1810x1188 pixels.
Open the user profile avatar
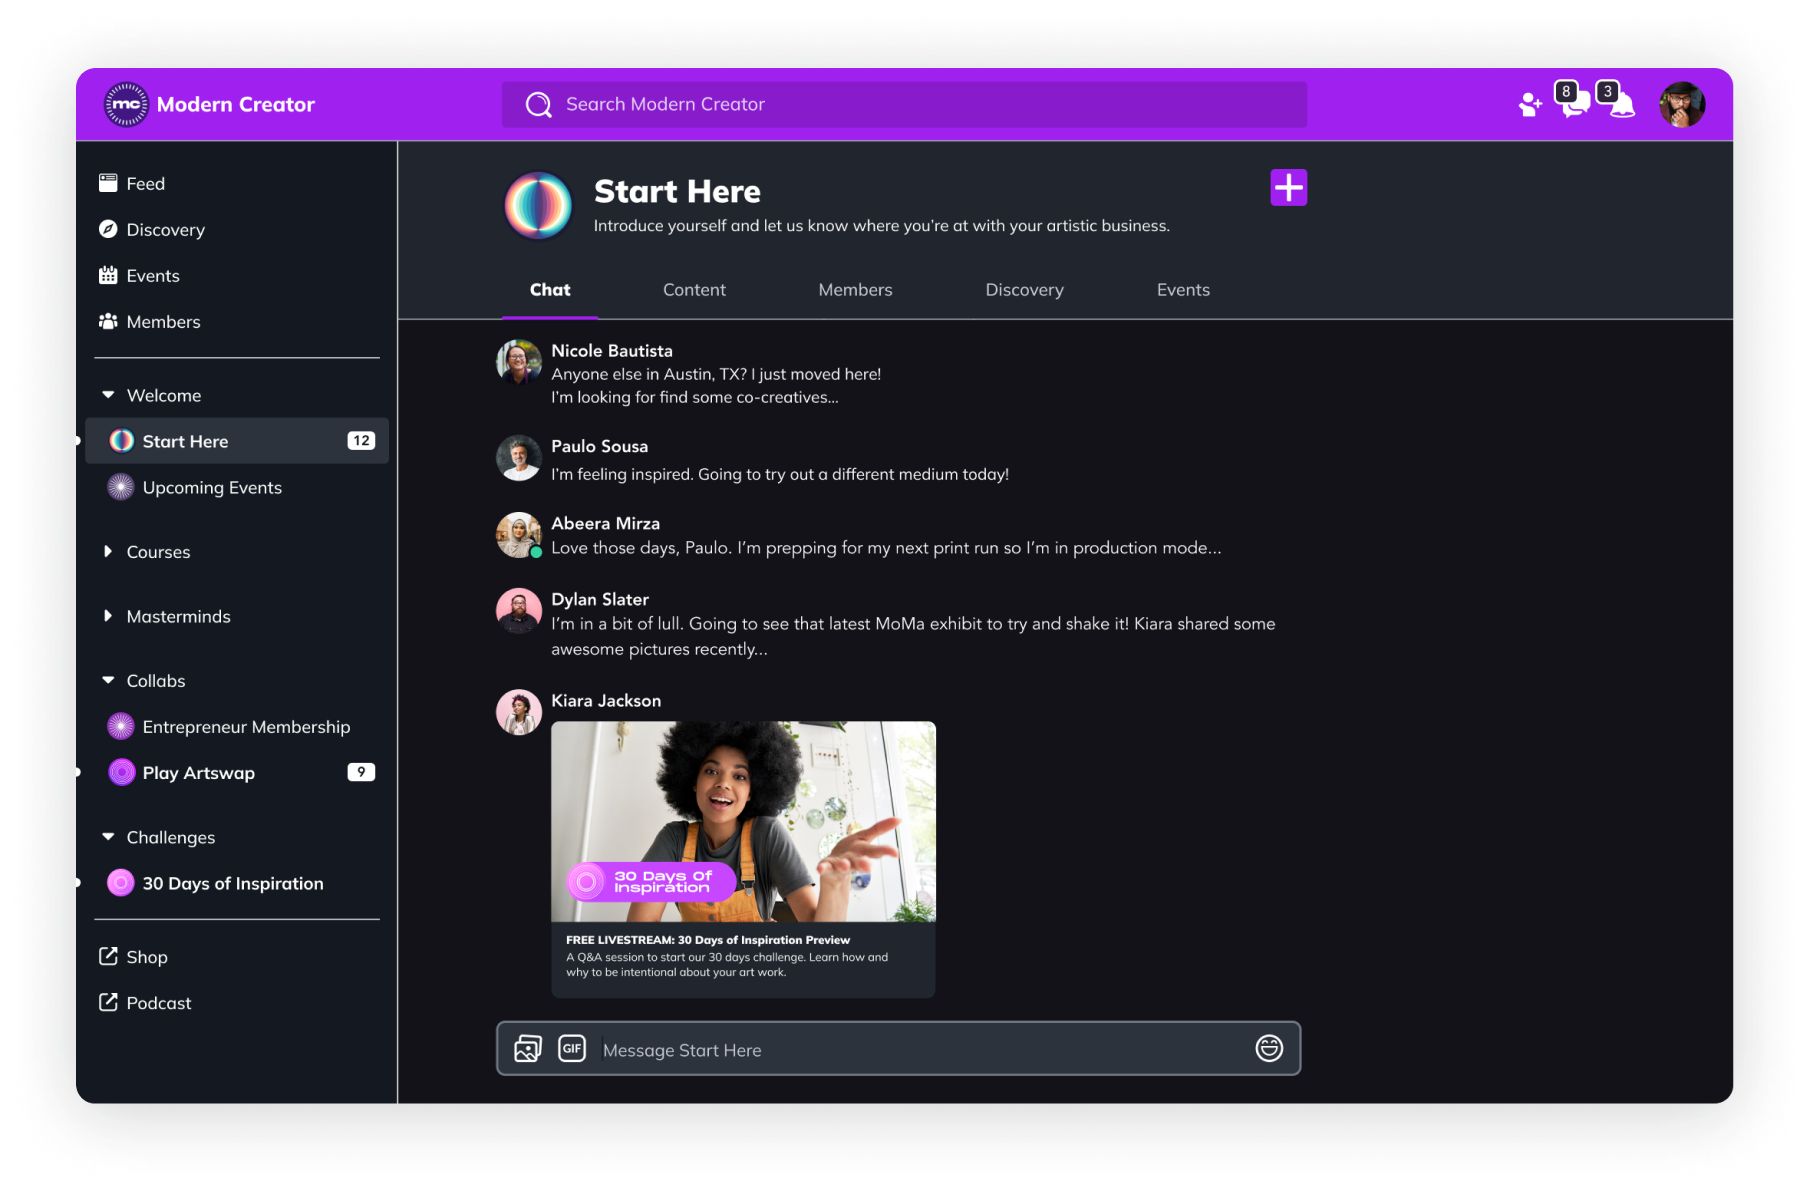click(x=1682, y=104)
